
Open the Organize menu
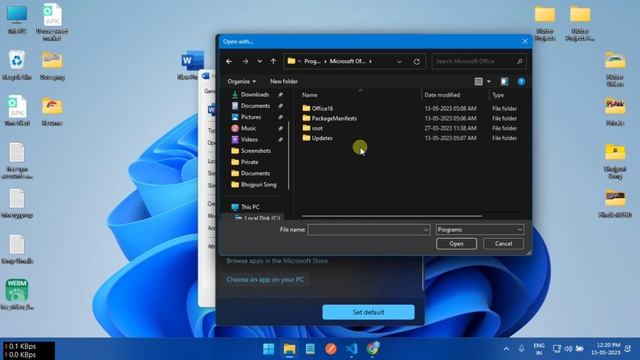click(x=242, y=81)
